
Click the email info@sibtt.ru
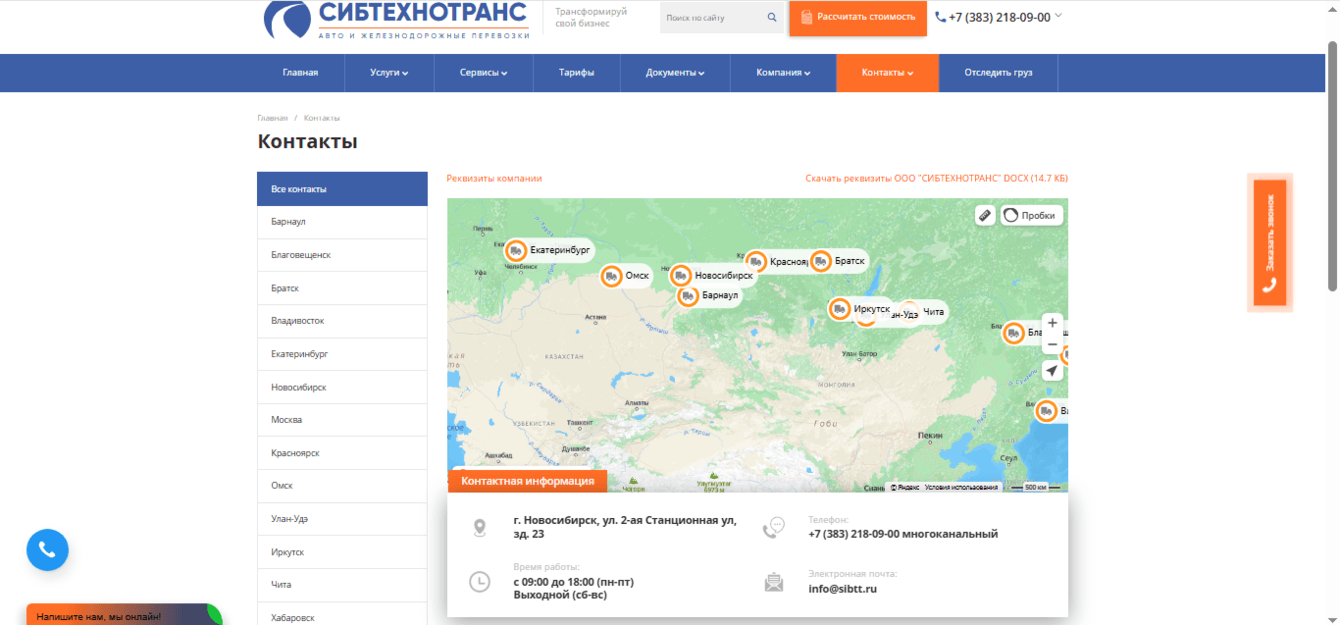[x=842, y=589]
